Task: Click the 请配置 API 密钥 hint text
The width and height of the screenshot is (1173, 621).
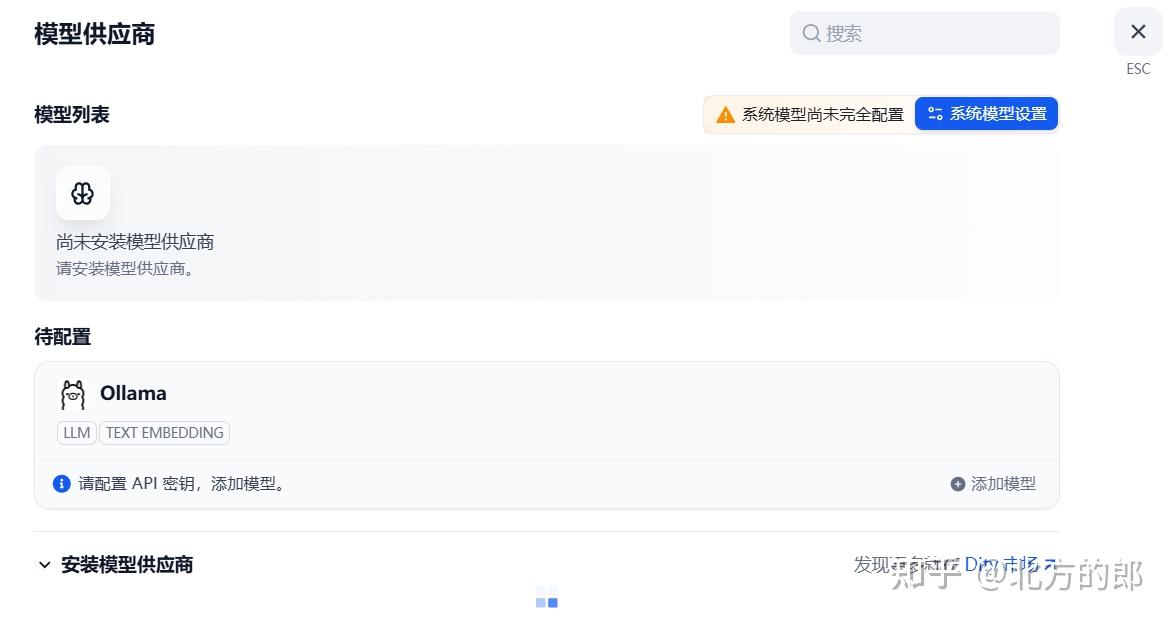Action: (178, 483)
